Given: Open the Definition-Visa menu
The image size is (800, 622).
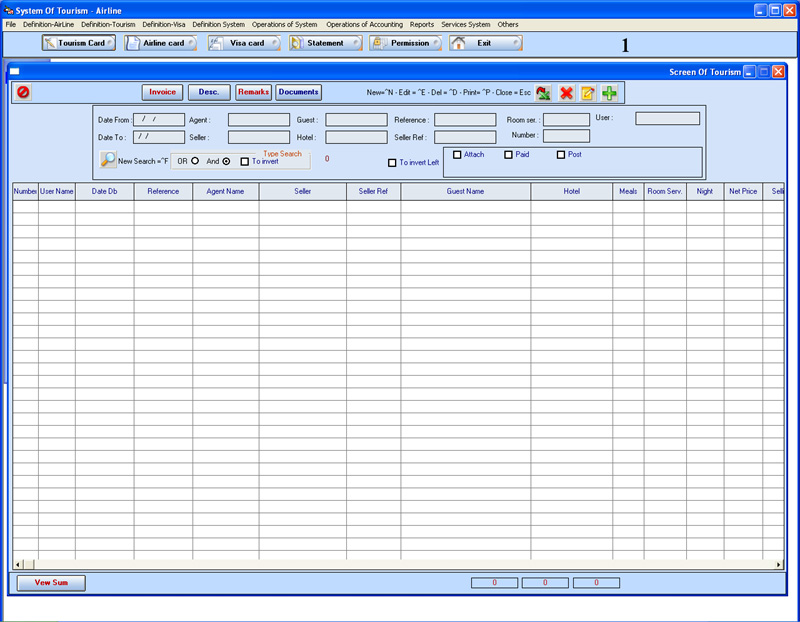Looking at the screenshot, I should point(164,24).
